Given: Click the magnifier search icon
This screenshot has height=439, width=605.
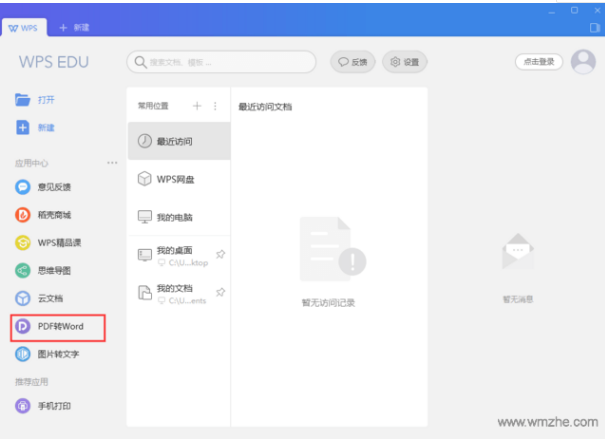Looking at the screenshot, I should [140, 62].
